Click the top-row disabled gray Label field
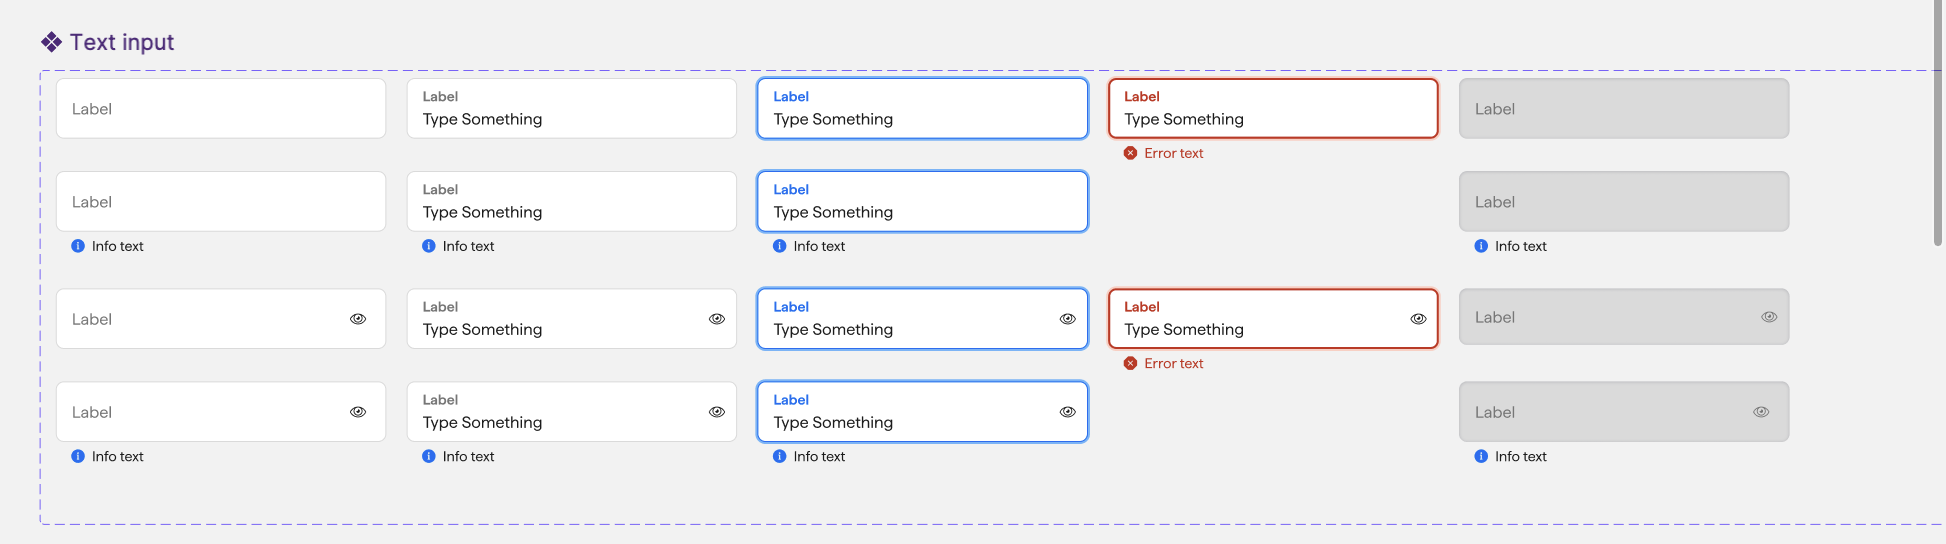Screen dimensions: 1946x544 (x=1624, y=109)
